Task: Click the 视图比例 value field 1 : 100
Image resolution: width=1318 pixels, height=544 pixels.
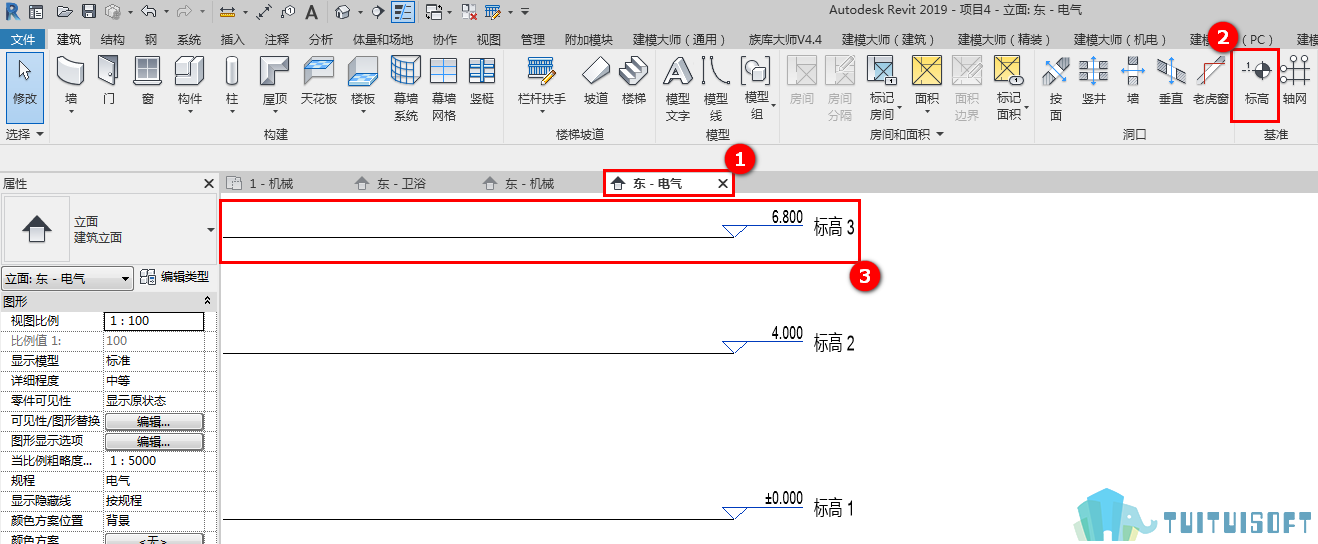Action: coord(154,321)
